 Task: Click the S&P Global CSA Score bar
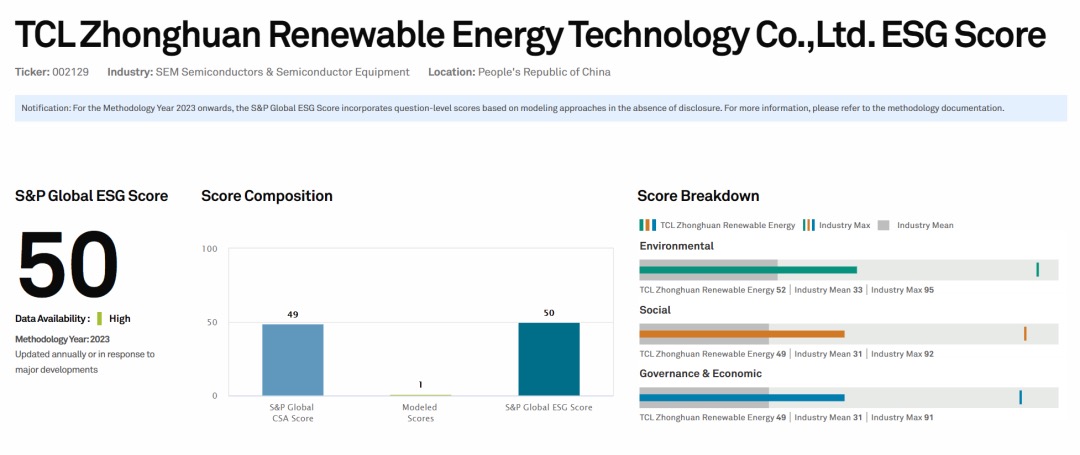coord(292,359)
